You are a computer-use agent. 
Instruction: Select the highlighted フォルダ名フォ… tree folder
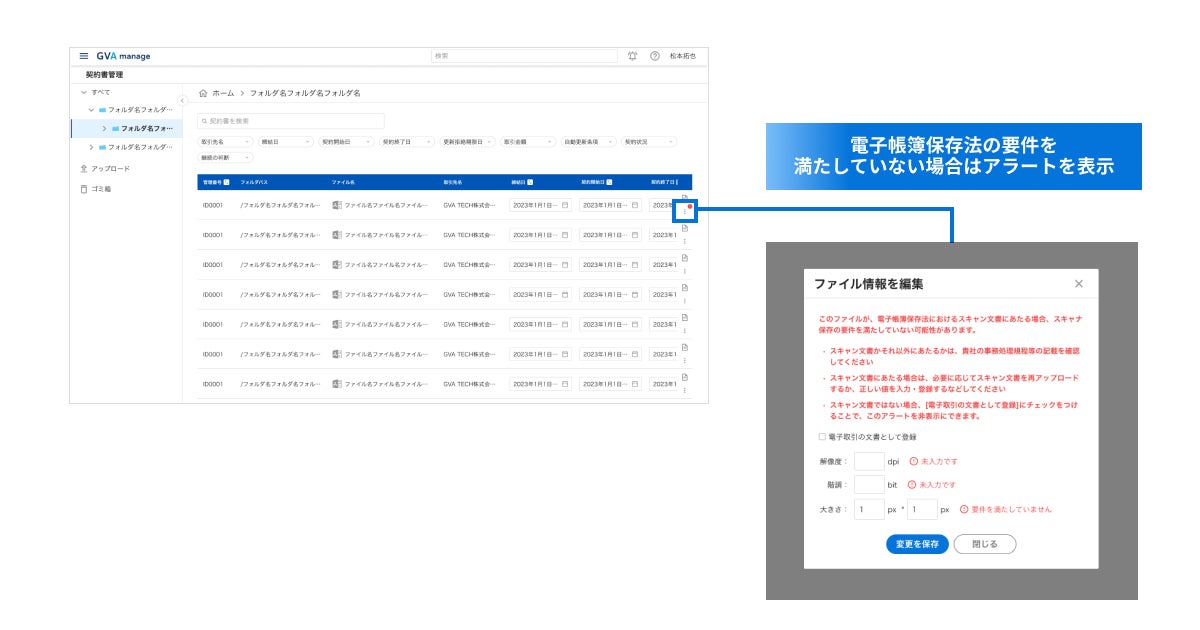[126, 128]
